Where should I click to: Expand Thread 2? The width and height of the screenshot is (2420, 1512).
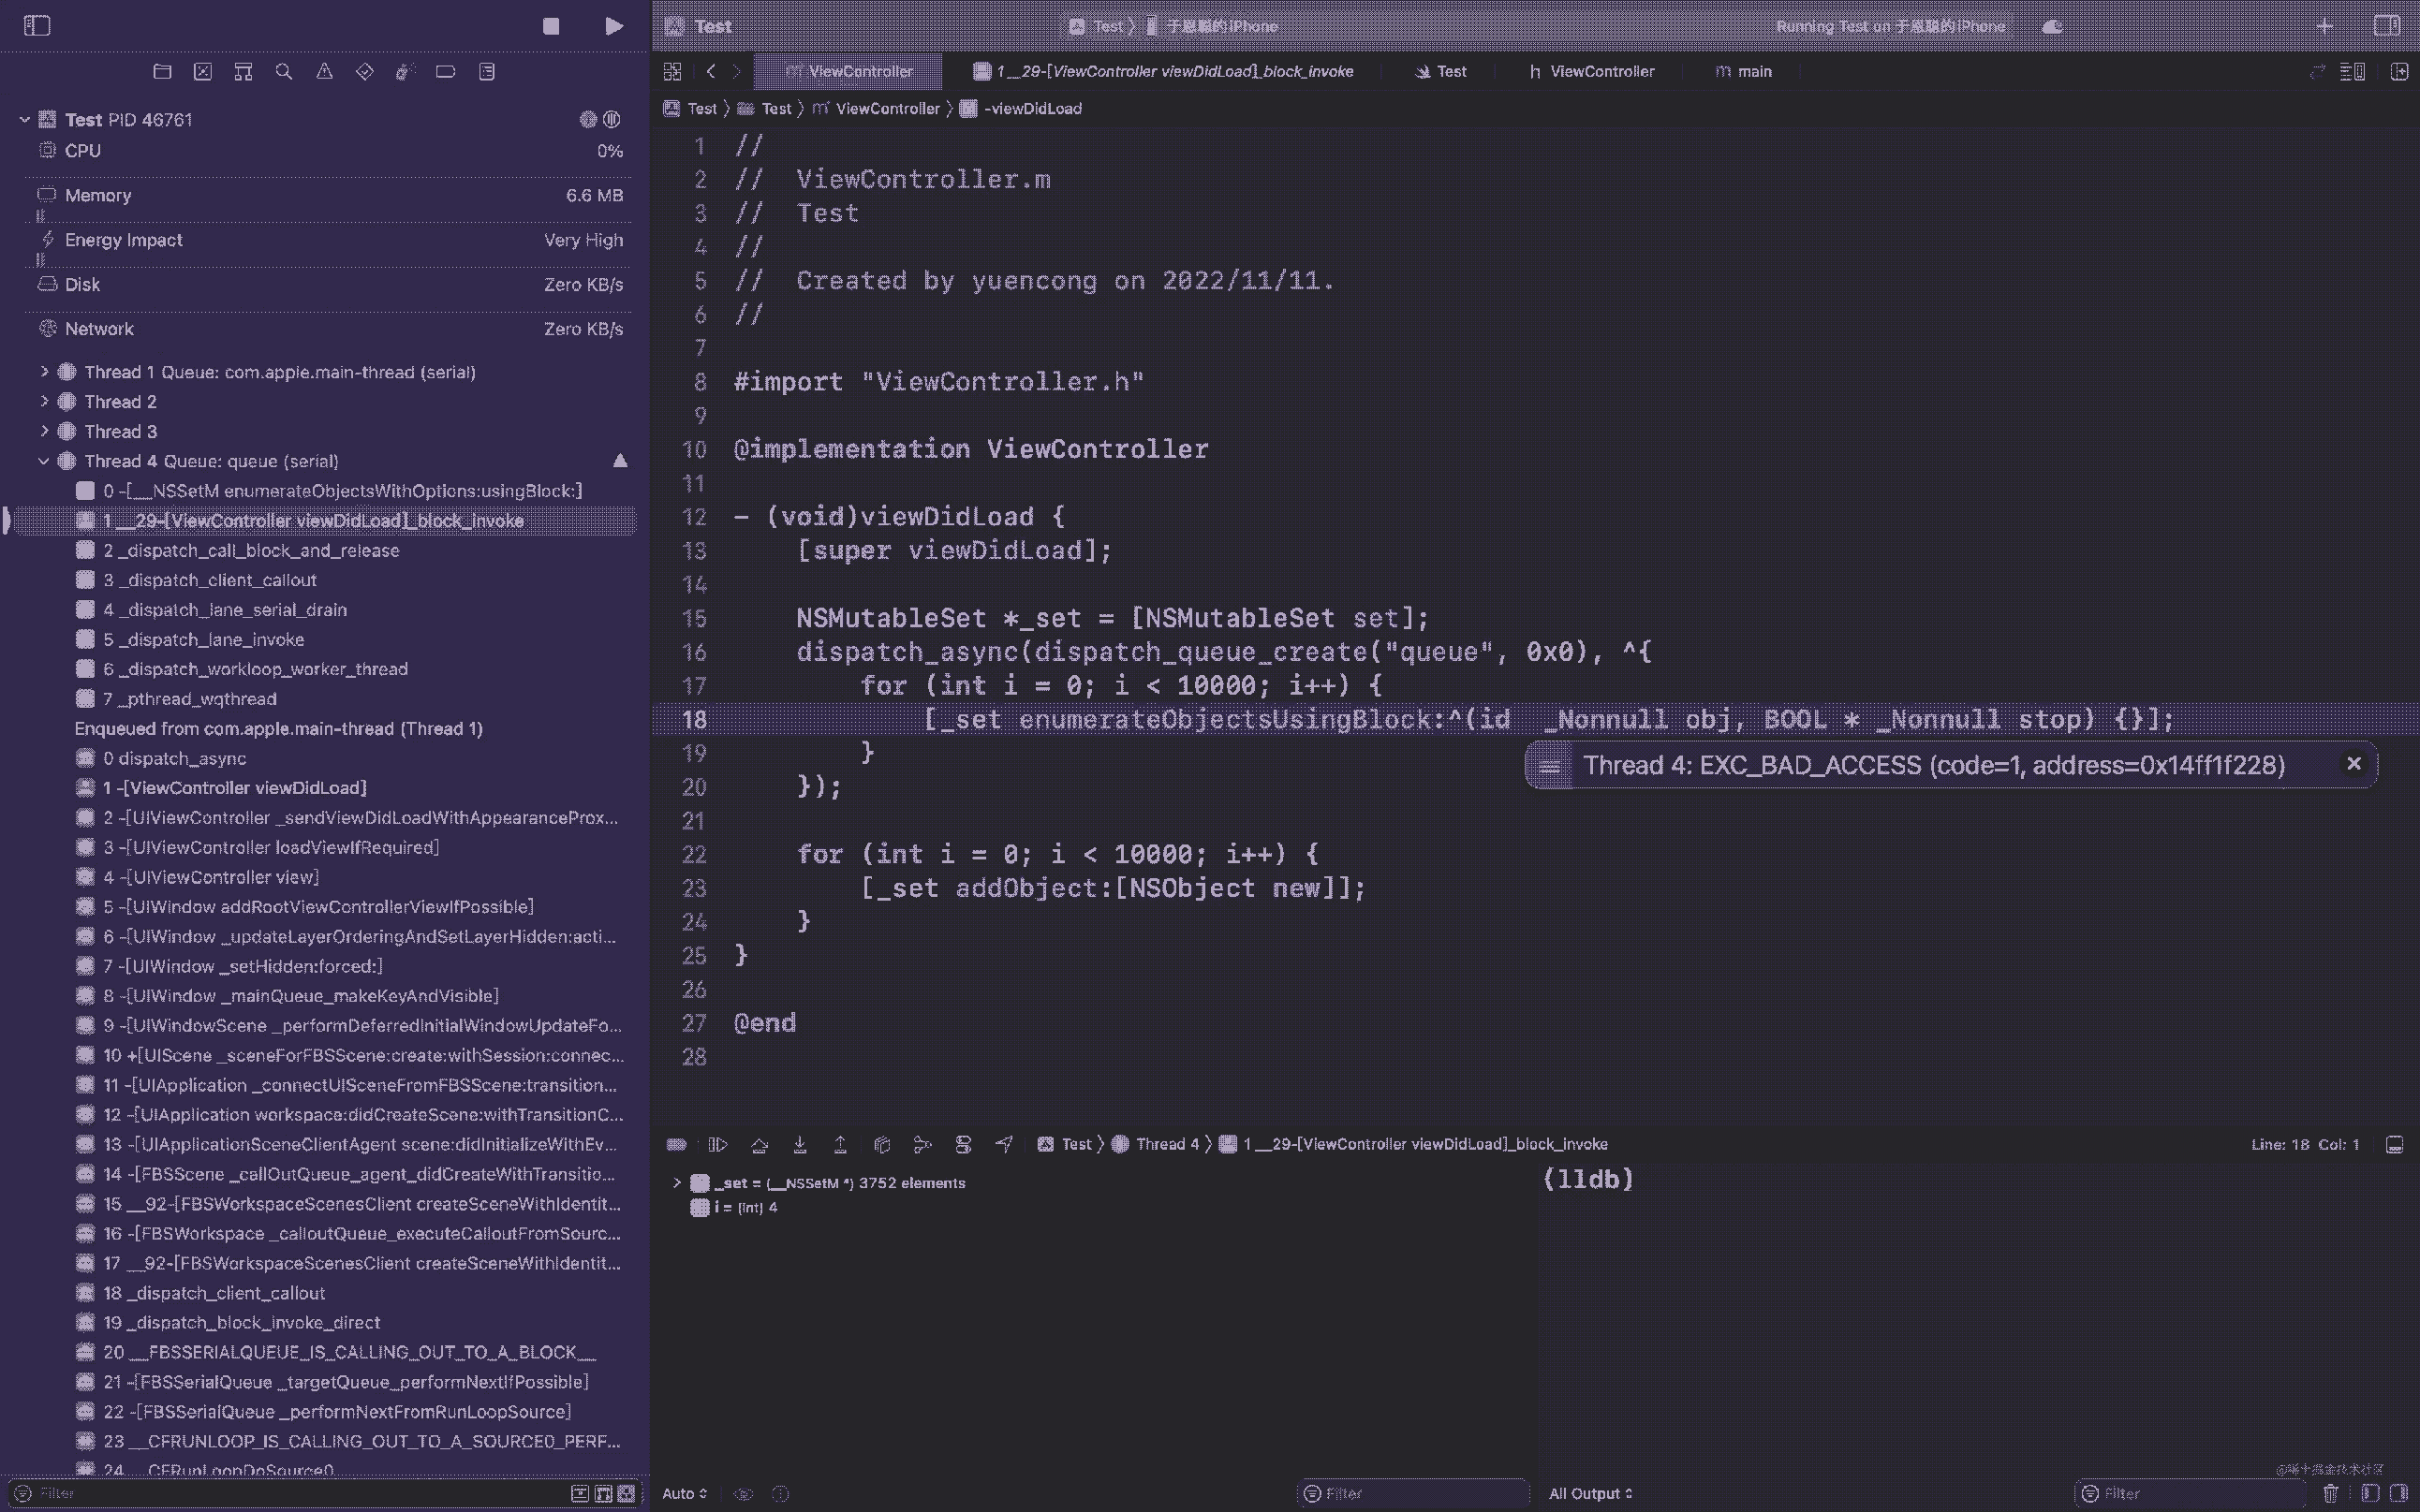[x=44, y=401]
